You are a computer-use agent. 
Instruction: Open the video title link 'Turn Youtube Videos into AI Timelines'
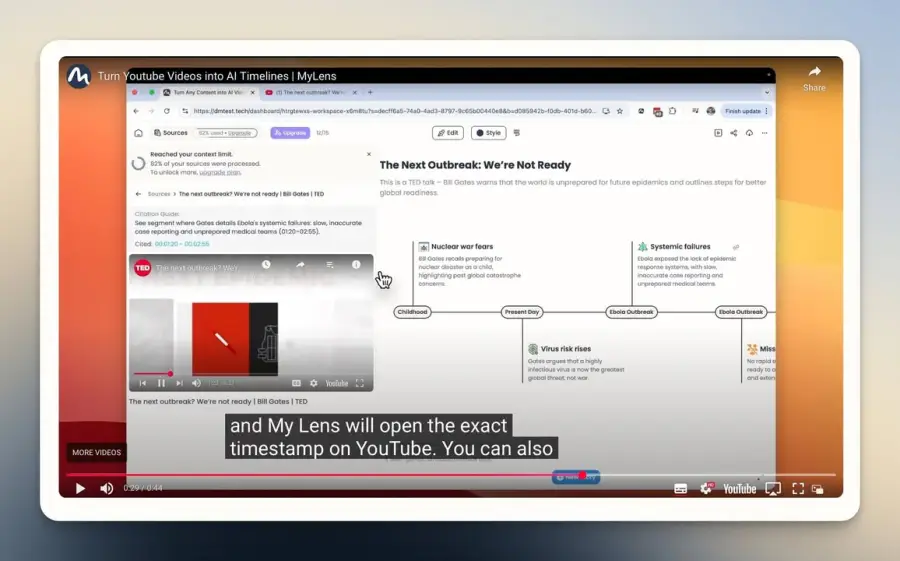click(217, 76)
